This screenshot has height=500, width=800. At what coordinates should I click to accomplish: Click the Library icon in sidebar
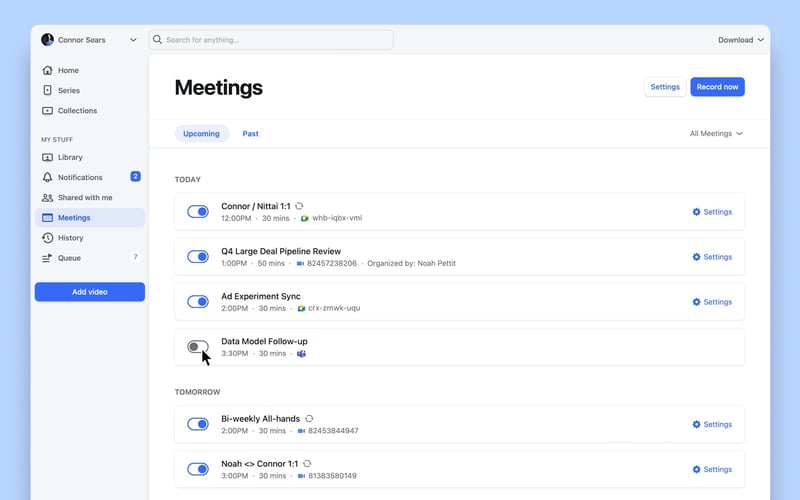pos(47,158)
